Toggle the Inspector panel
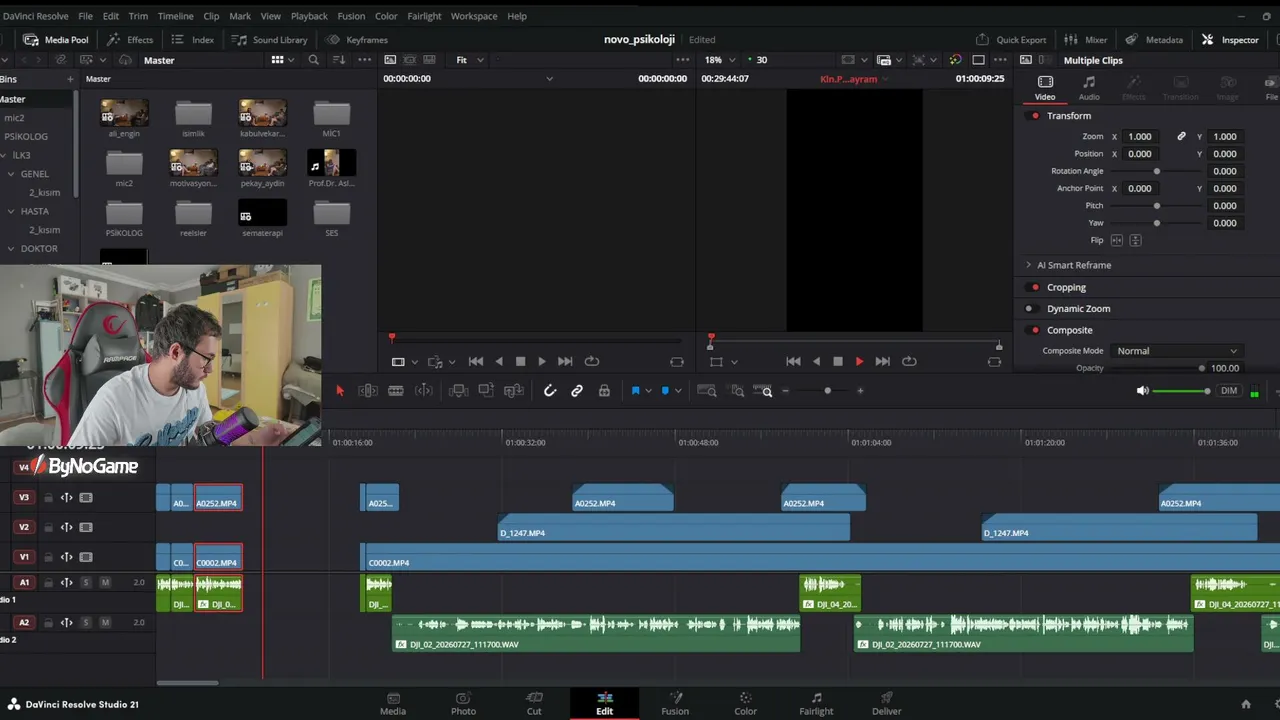This screenshot has width=1280, height=720. click(1230, 40)
